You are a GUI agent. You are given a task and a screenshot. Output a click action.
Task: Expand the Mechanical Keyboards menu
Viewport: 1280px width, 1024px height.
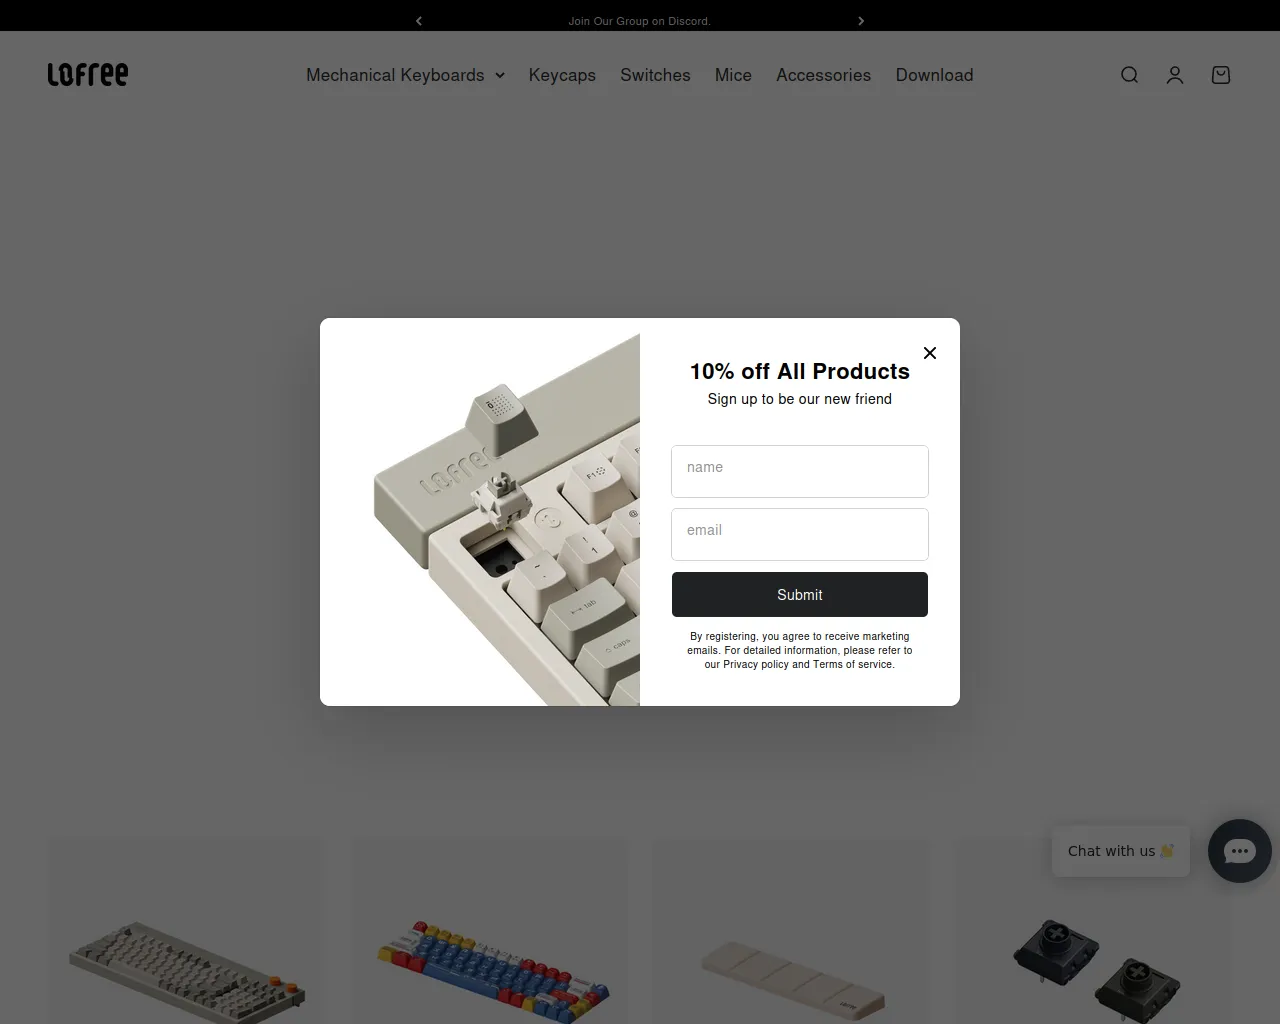tap(405, 75)
